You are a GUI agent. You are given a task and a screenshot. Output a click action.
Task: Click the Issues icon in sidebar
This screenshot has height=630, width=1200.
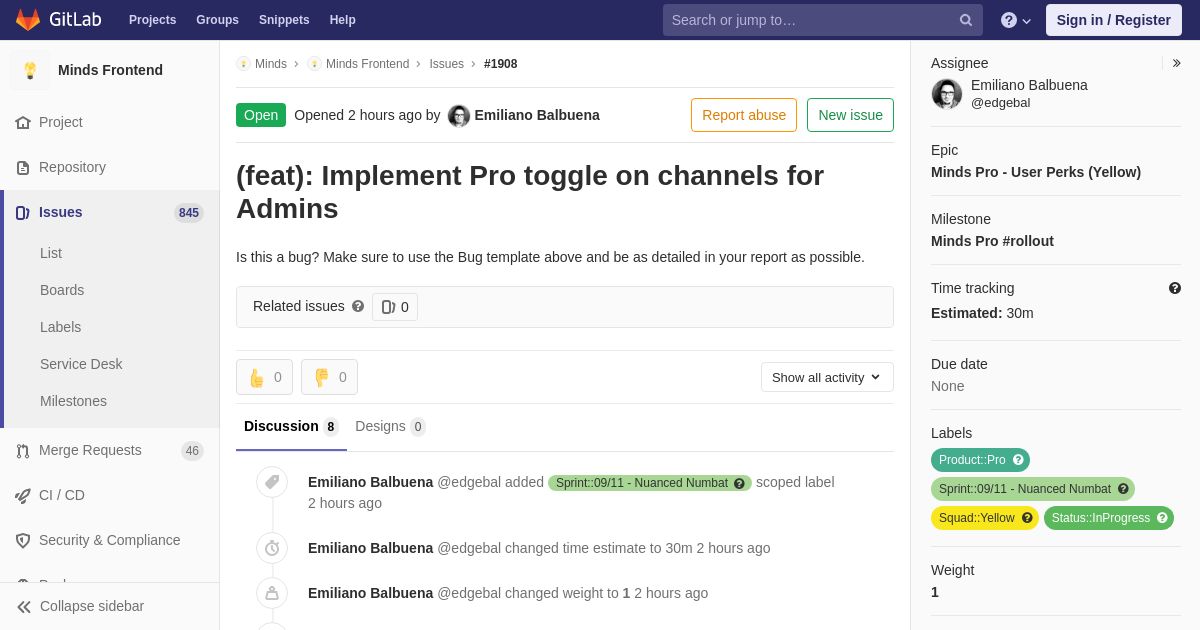23,212
